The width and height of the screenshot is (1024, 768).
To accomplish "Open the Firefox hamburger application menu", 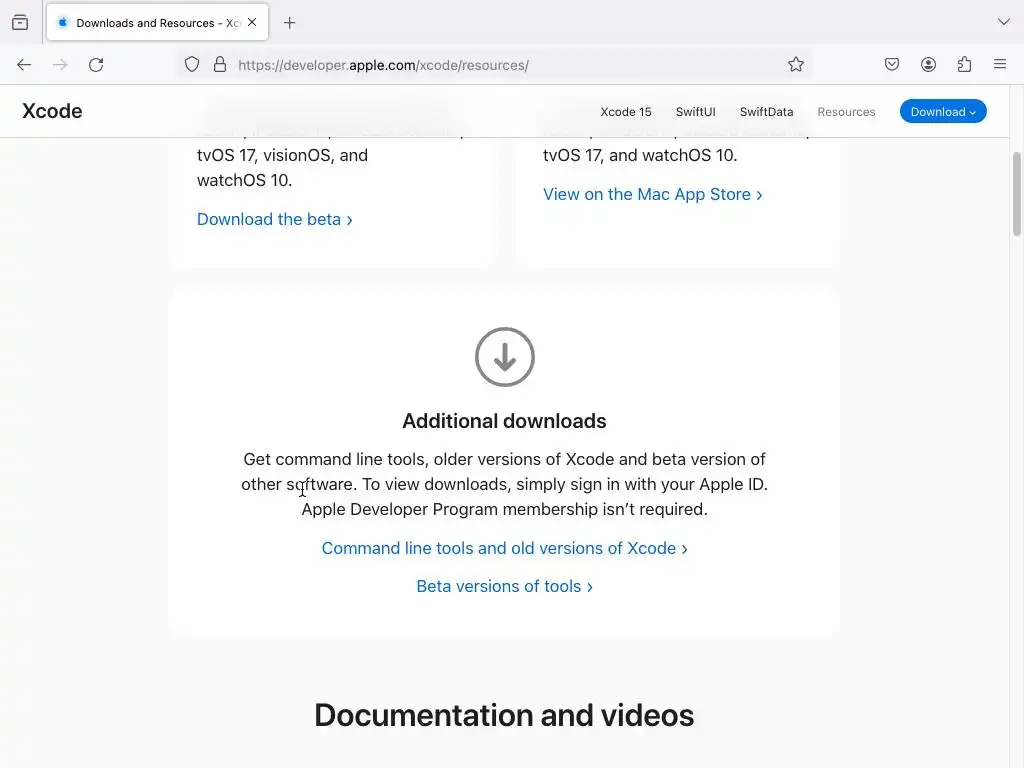I will pos(1000,65).
